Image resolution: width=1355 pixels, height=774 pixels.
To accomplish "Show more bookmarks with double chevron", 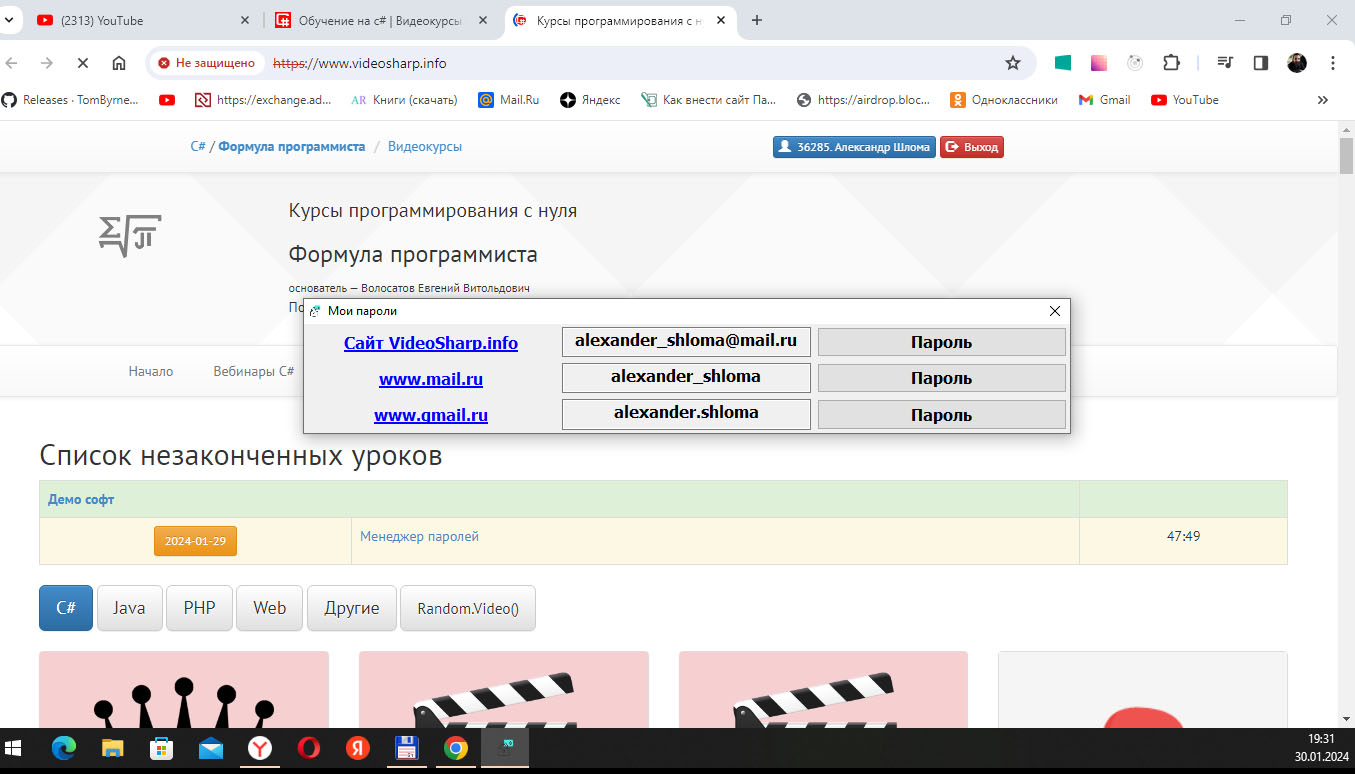I will (1323, 100).
